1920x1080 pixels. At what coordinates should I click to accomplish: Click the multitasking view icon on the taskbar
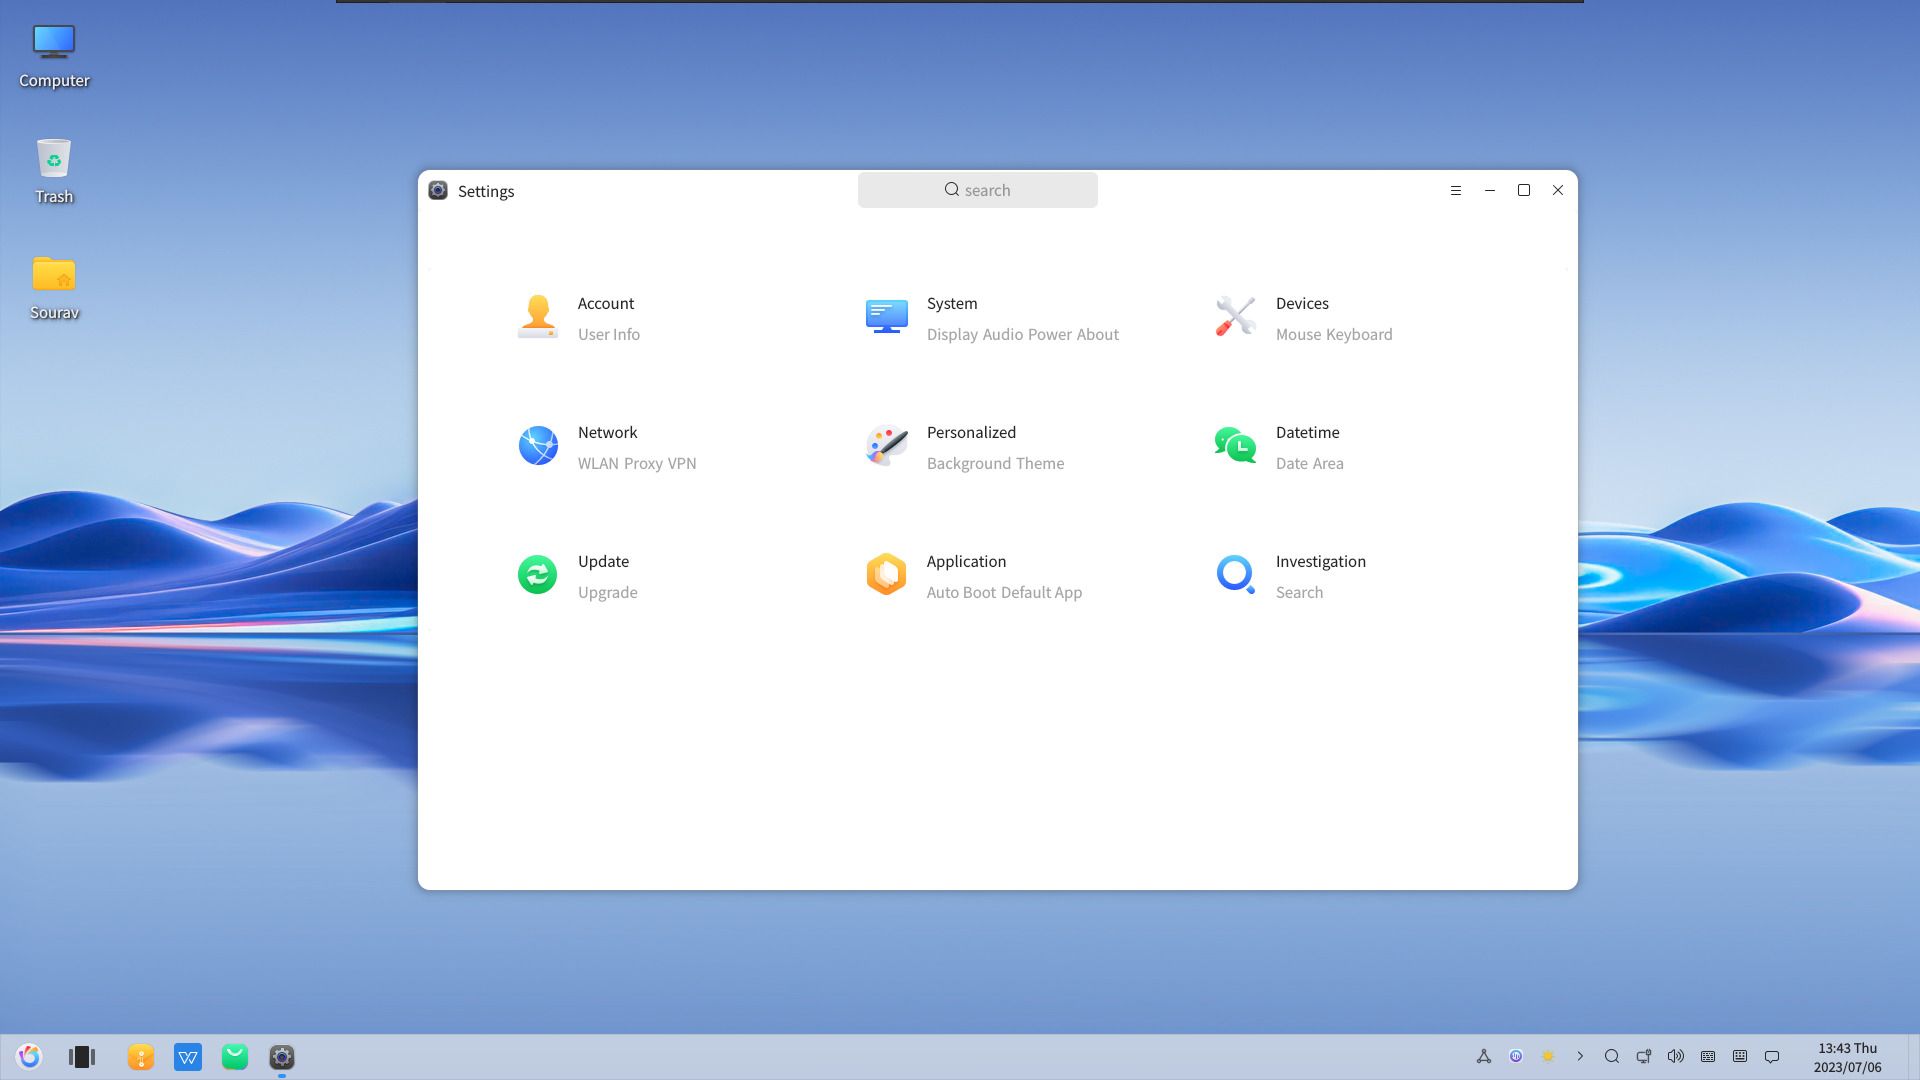[82, 1056]
